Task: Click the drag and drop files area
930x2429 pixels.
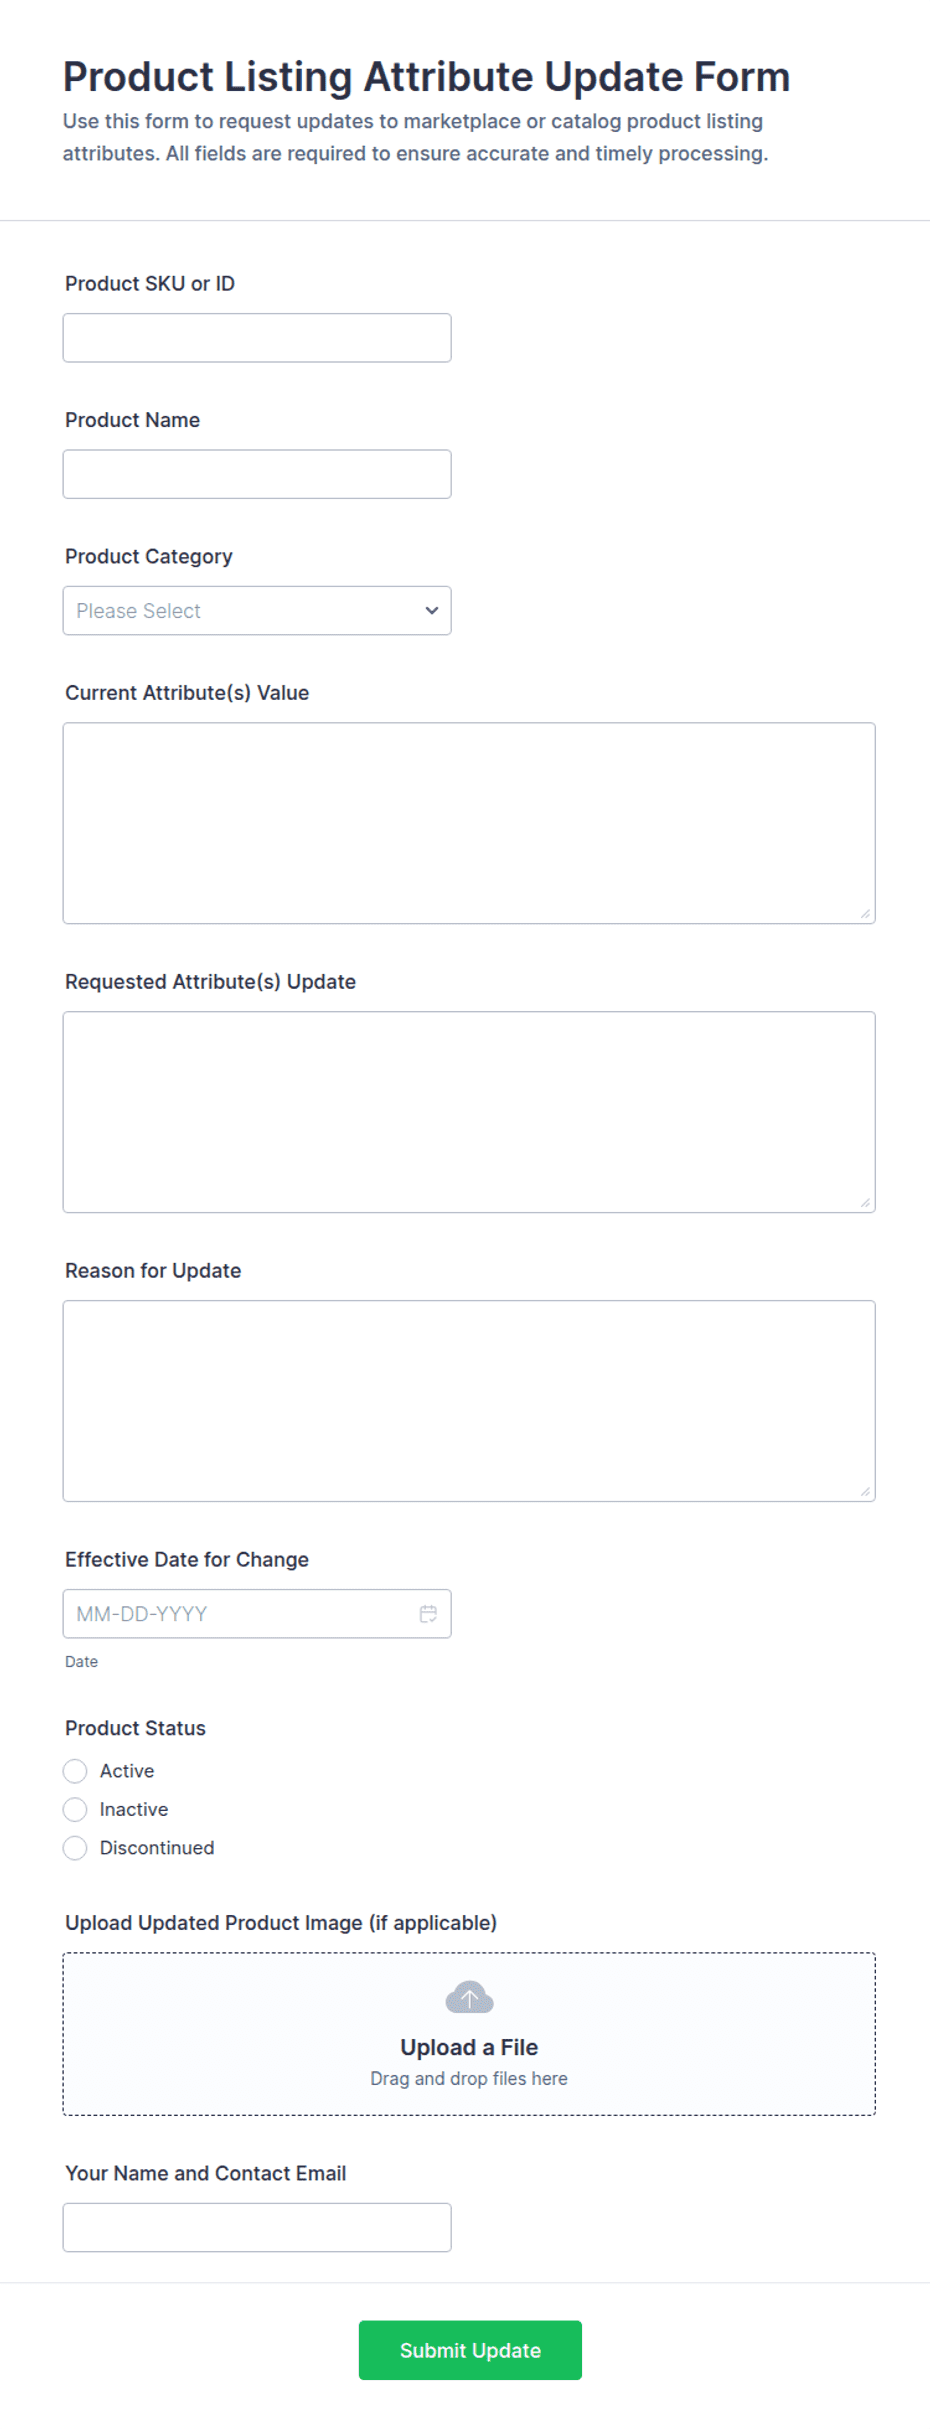Action: pos(469,2034)
